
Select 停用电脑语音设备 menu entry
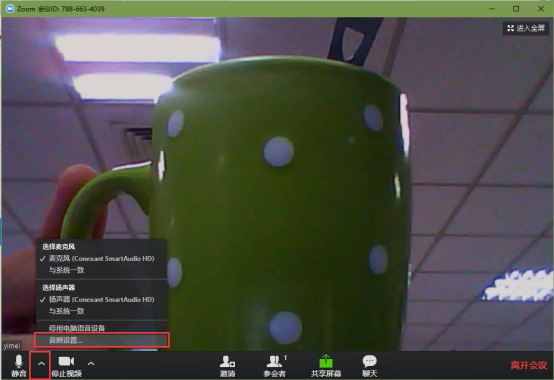coord(101,328)
